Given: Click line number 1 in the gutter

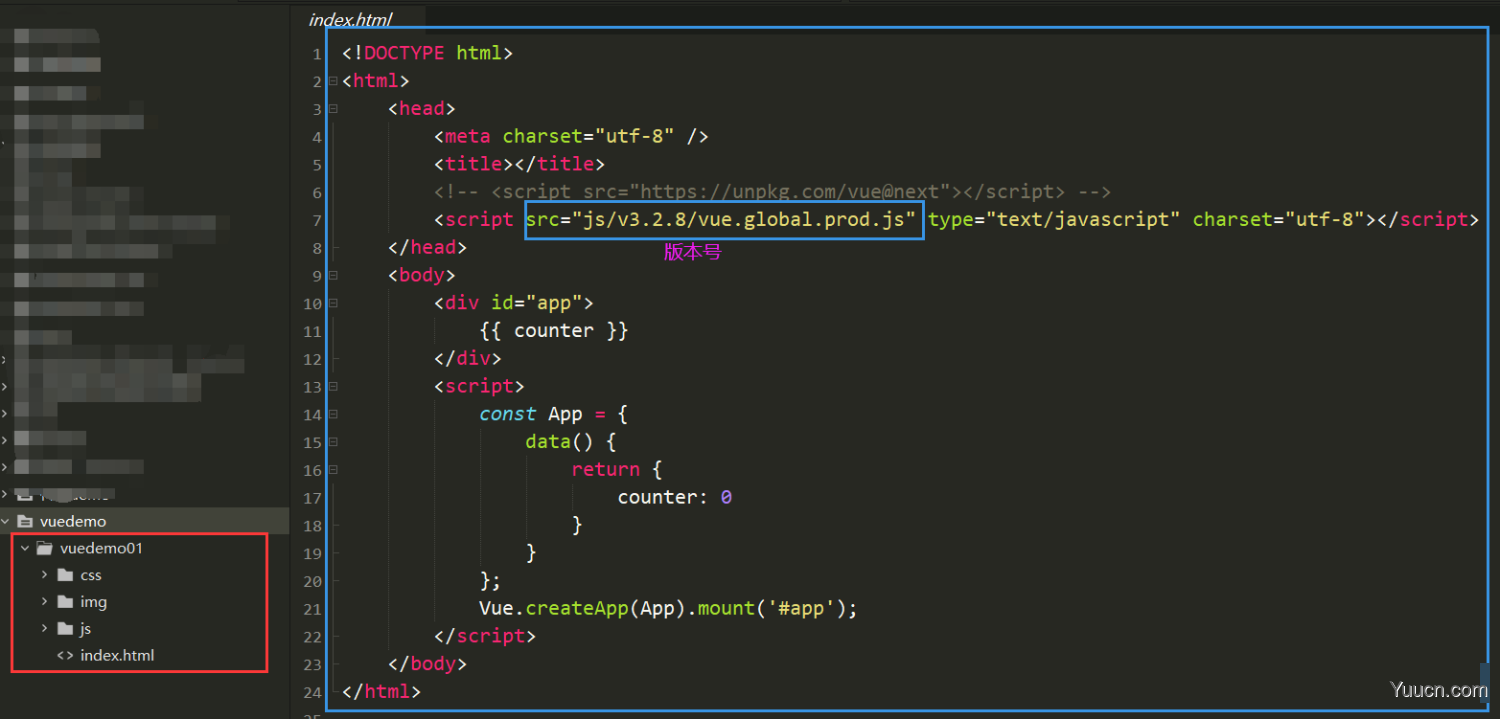Looking at the screenshot, I should [317, 53].
